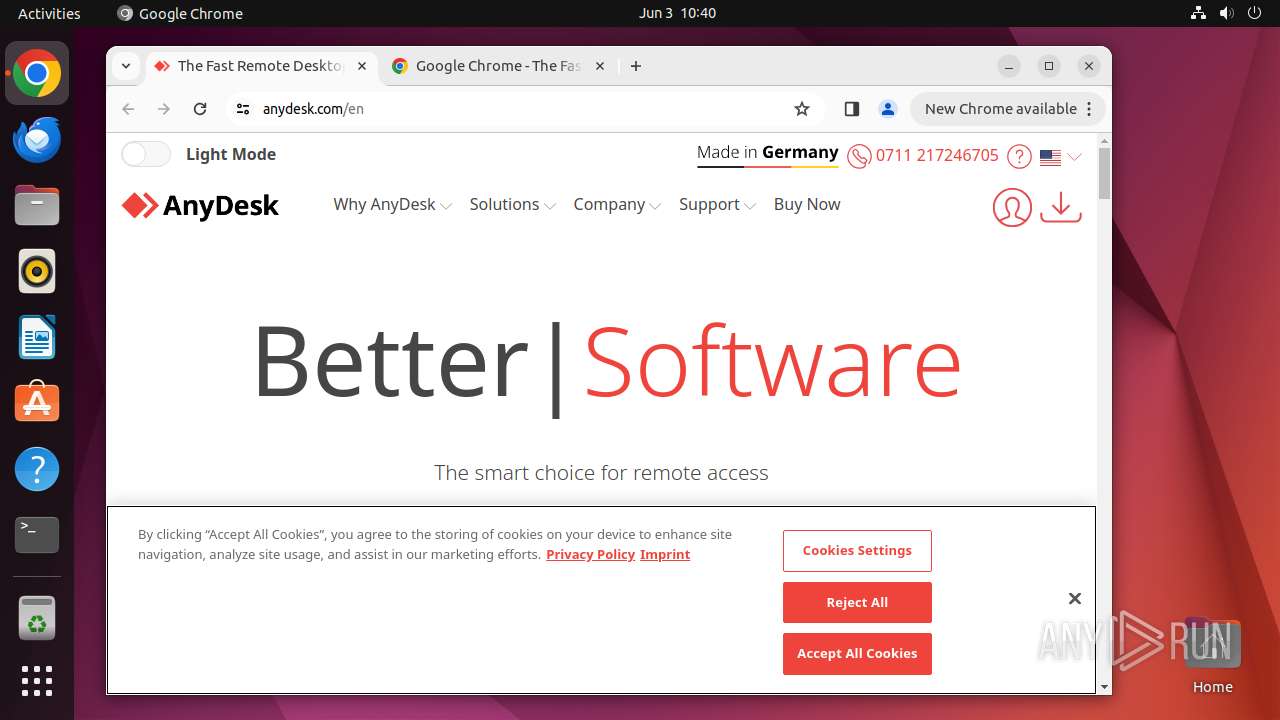
Task: Go back to the previous page
Action: pos(128,109)
